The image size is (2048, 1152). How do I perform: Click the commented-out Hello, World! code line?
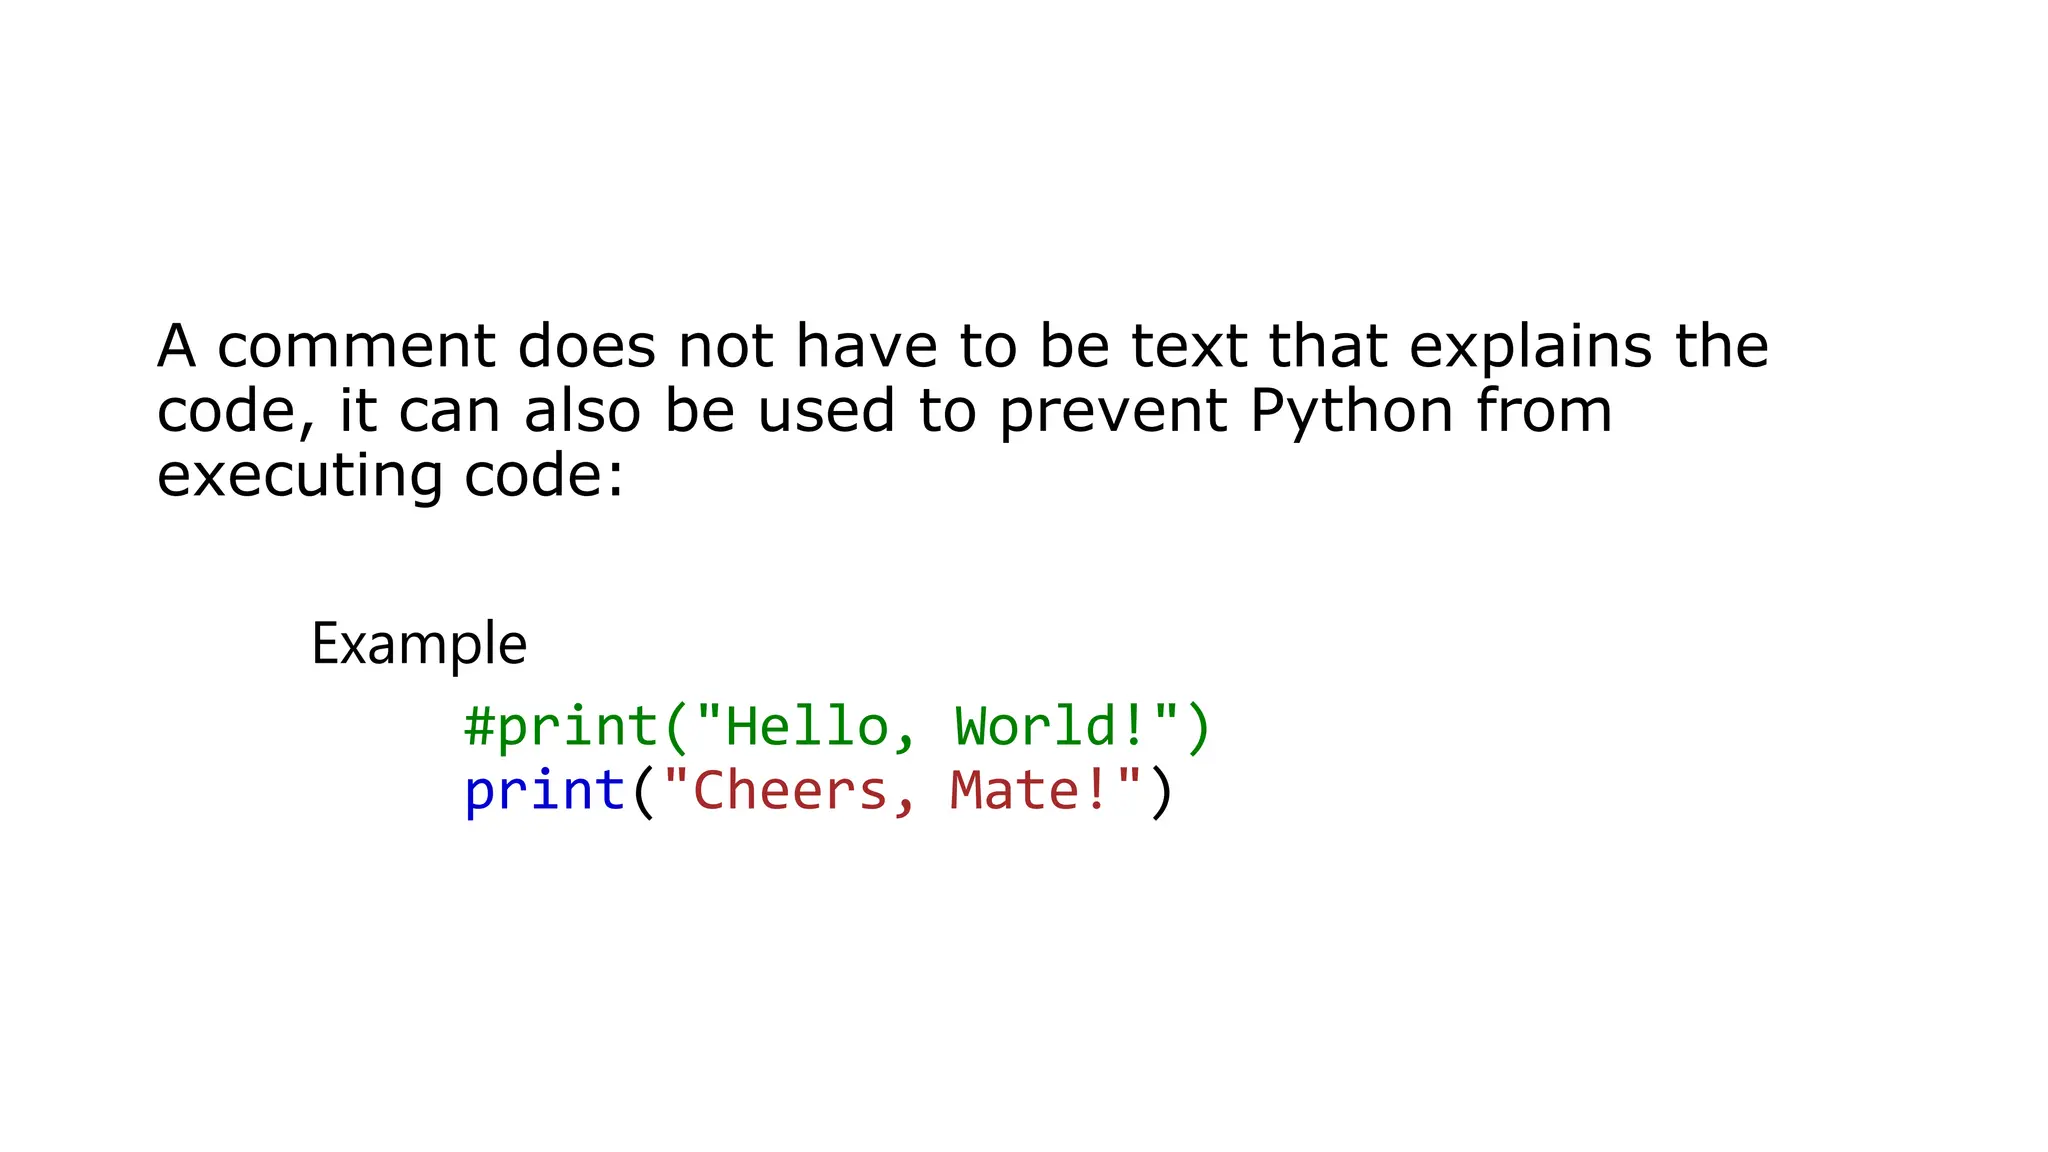[x=838, y=727]
